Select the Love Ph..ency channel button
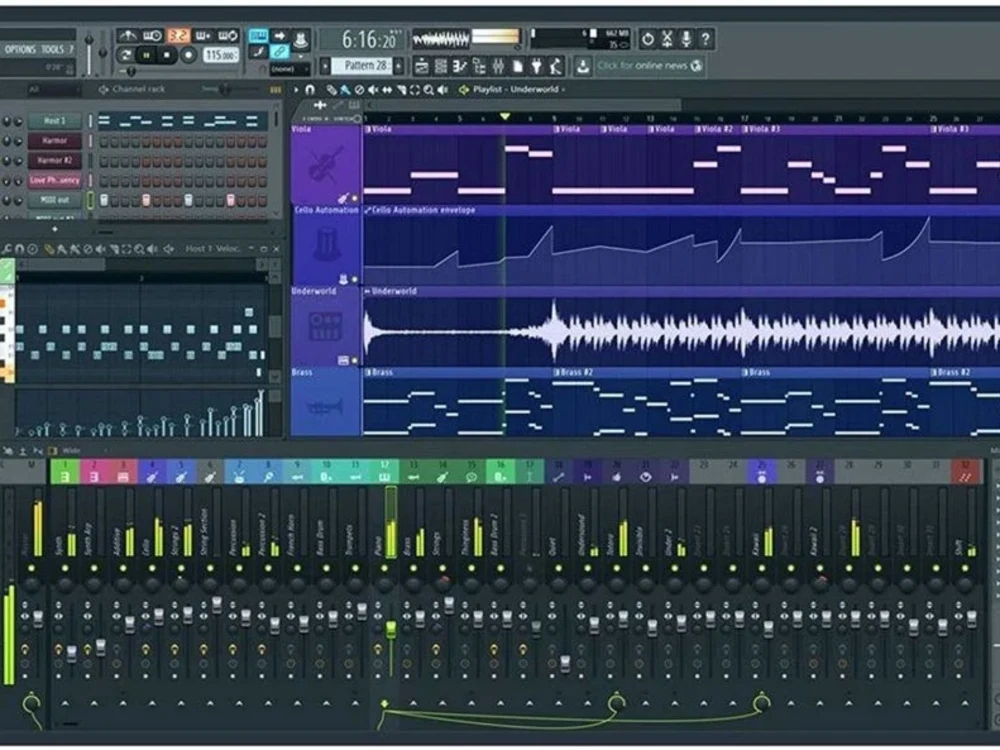1000x750 pixels. tap(55, 180)
